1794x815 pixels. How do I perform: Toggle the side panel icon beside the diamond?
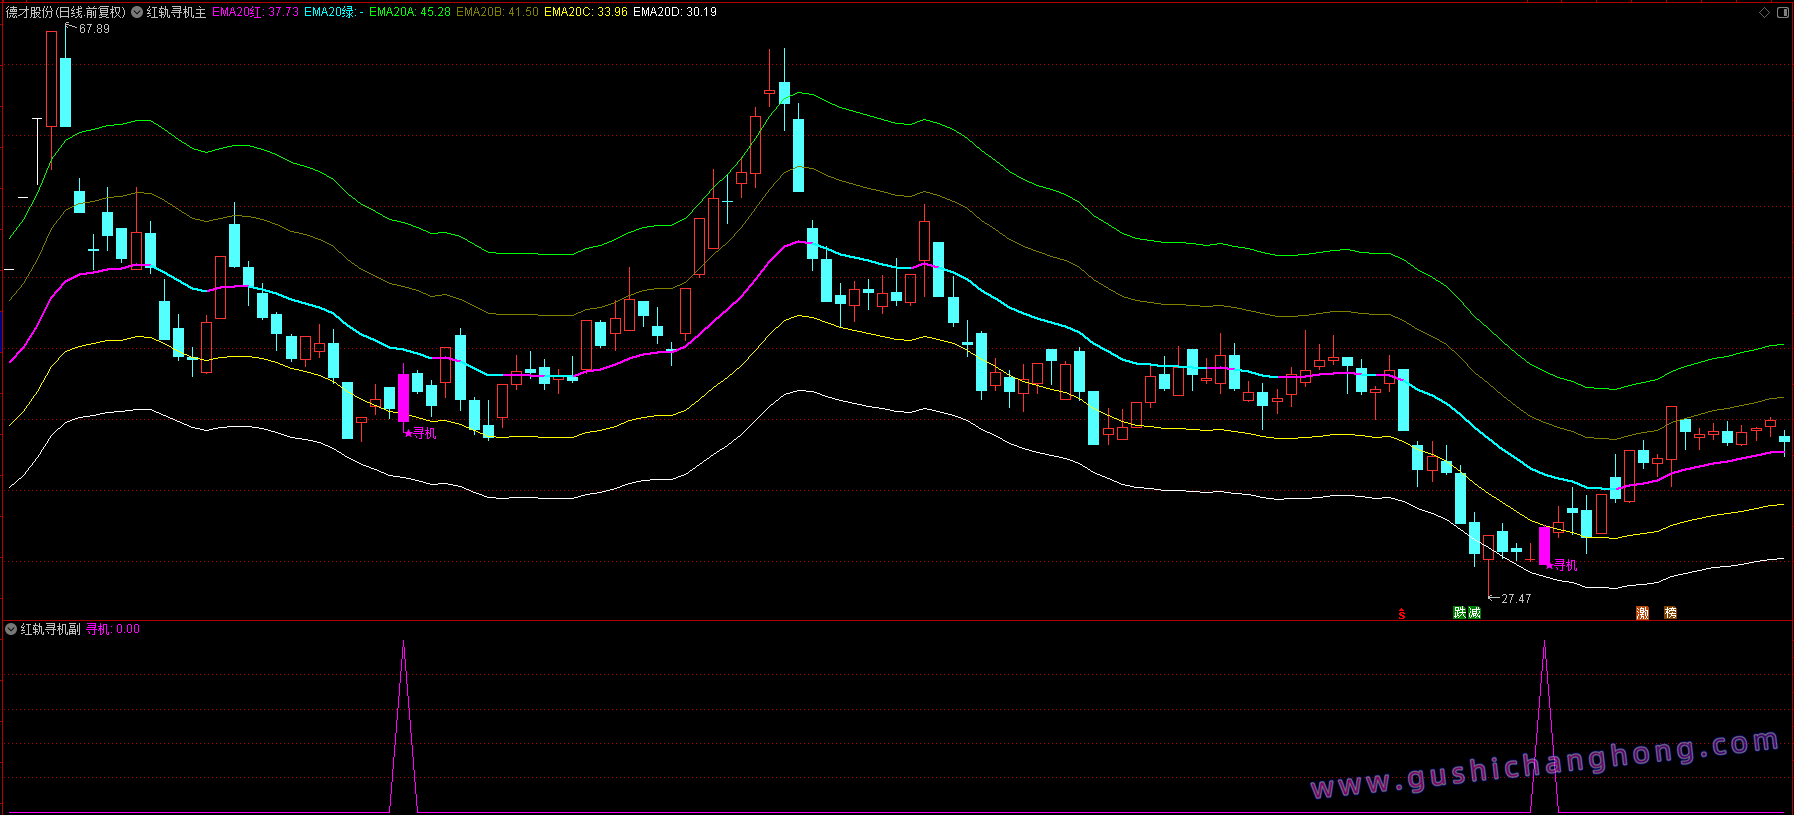[1782, 13]
